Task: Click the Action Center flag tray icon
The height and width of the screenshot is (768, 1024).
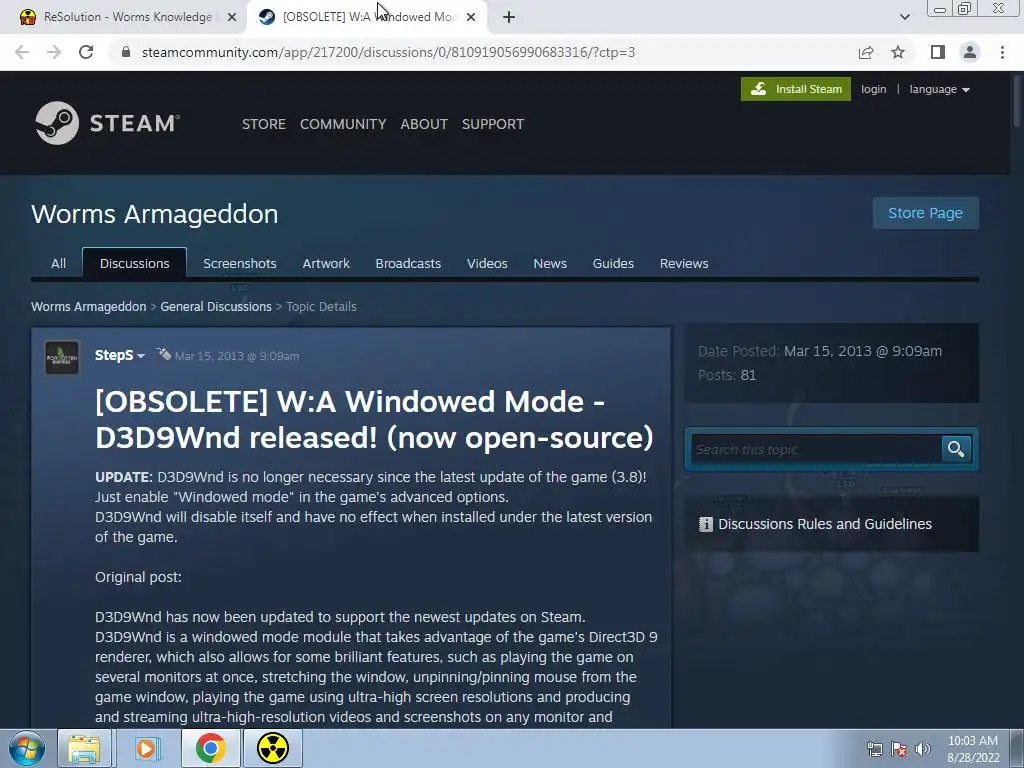Action: pos(899,749)
